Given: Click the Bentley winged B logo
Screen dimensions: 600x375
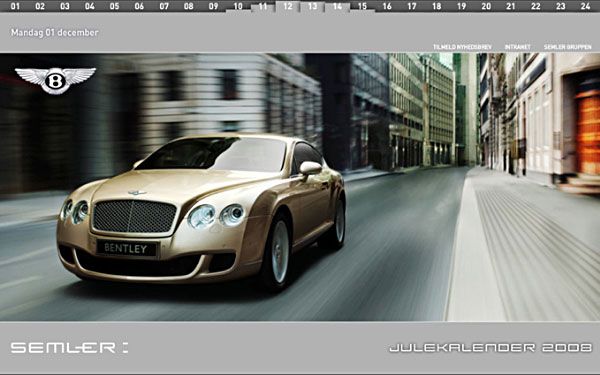Looking at the screenshot, I should point(55,80).
